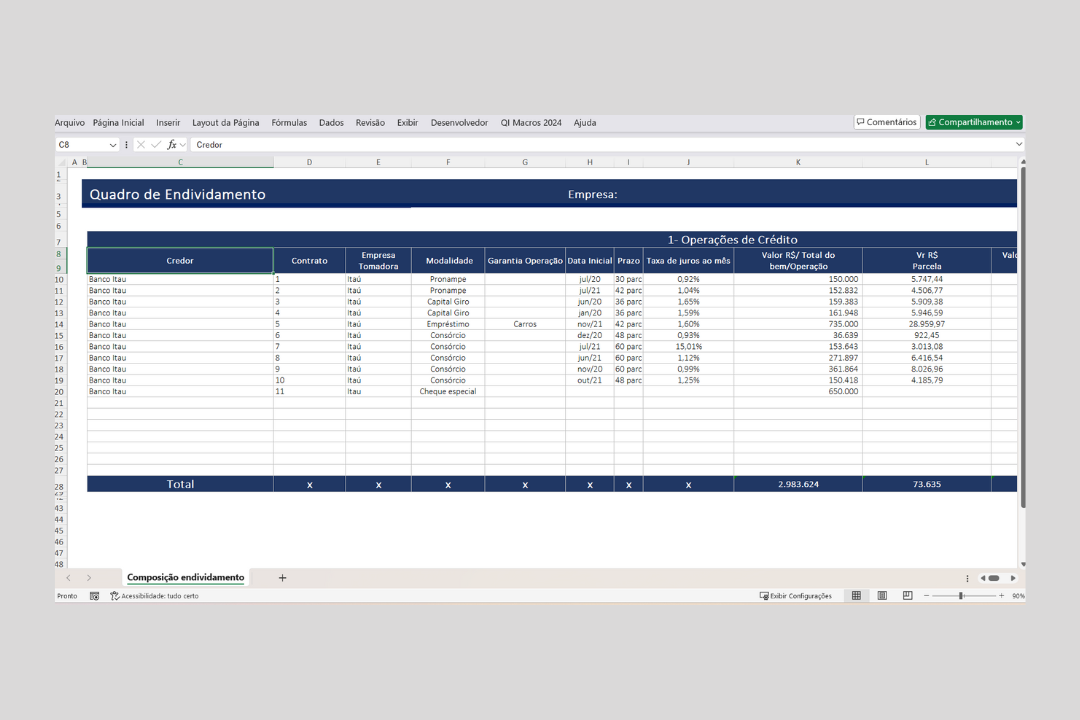The height and width of the screenshot is (720, 1080).
Task: Zoom out using the minus icon
Action: [x=926, y=596]
